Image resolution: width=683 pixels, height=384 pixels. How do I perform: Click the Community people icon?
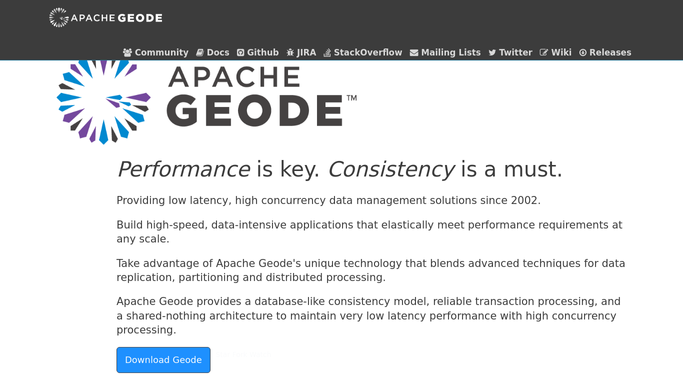pos(127,53)
